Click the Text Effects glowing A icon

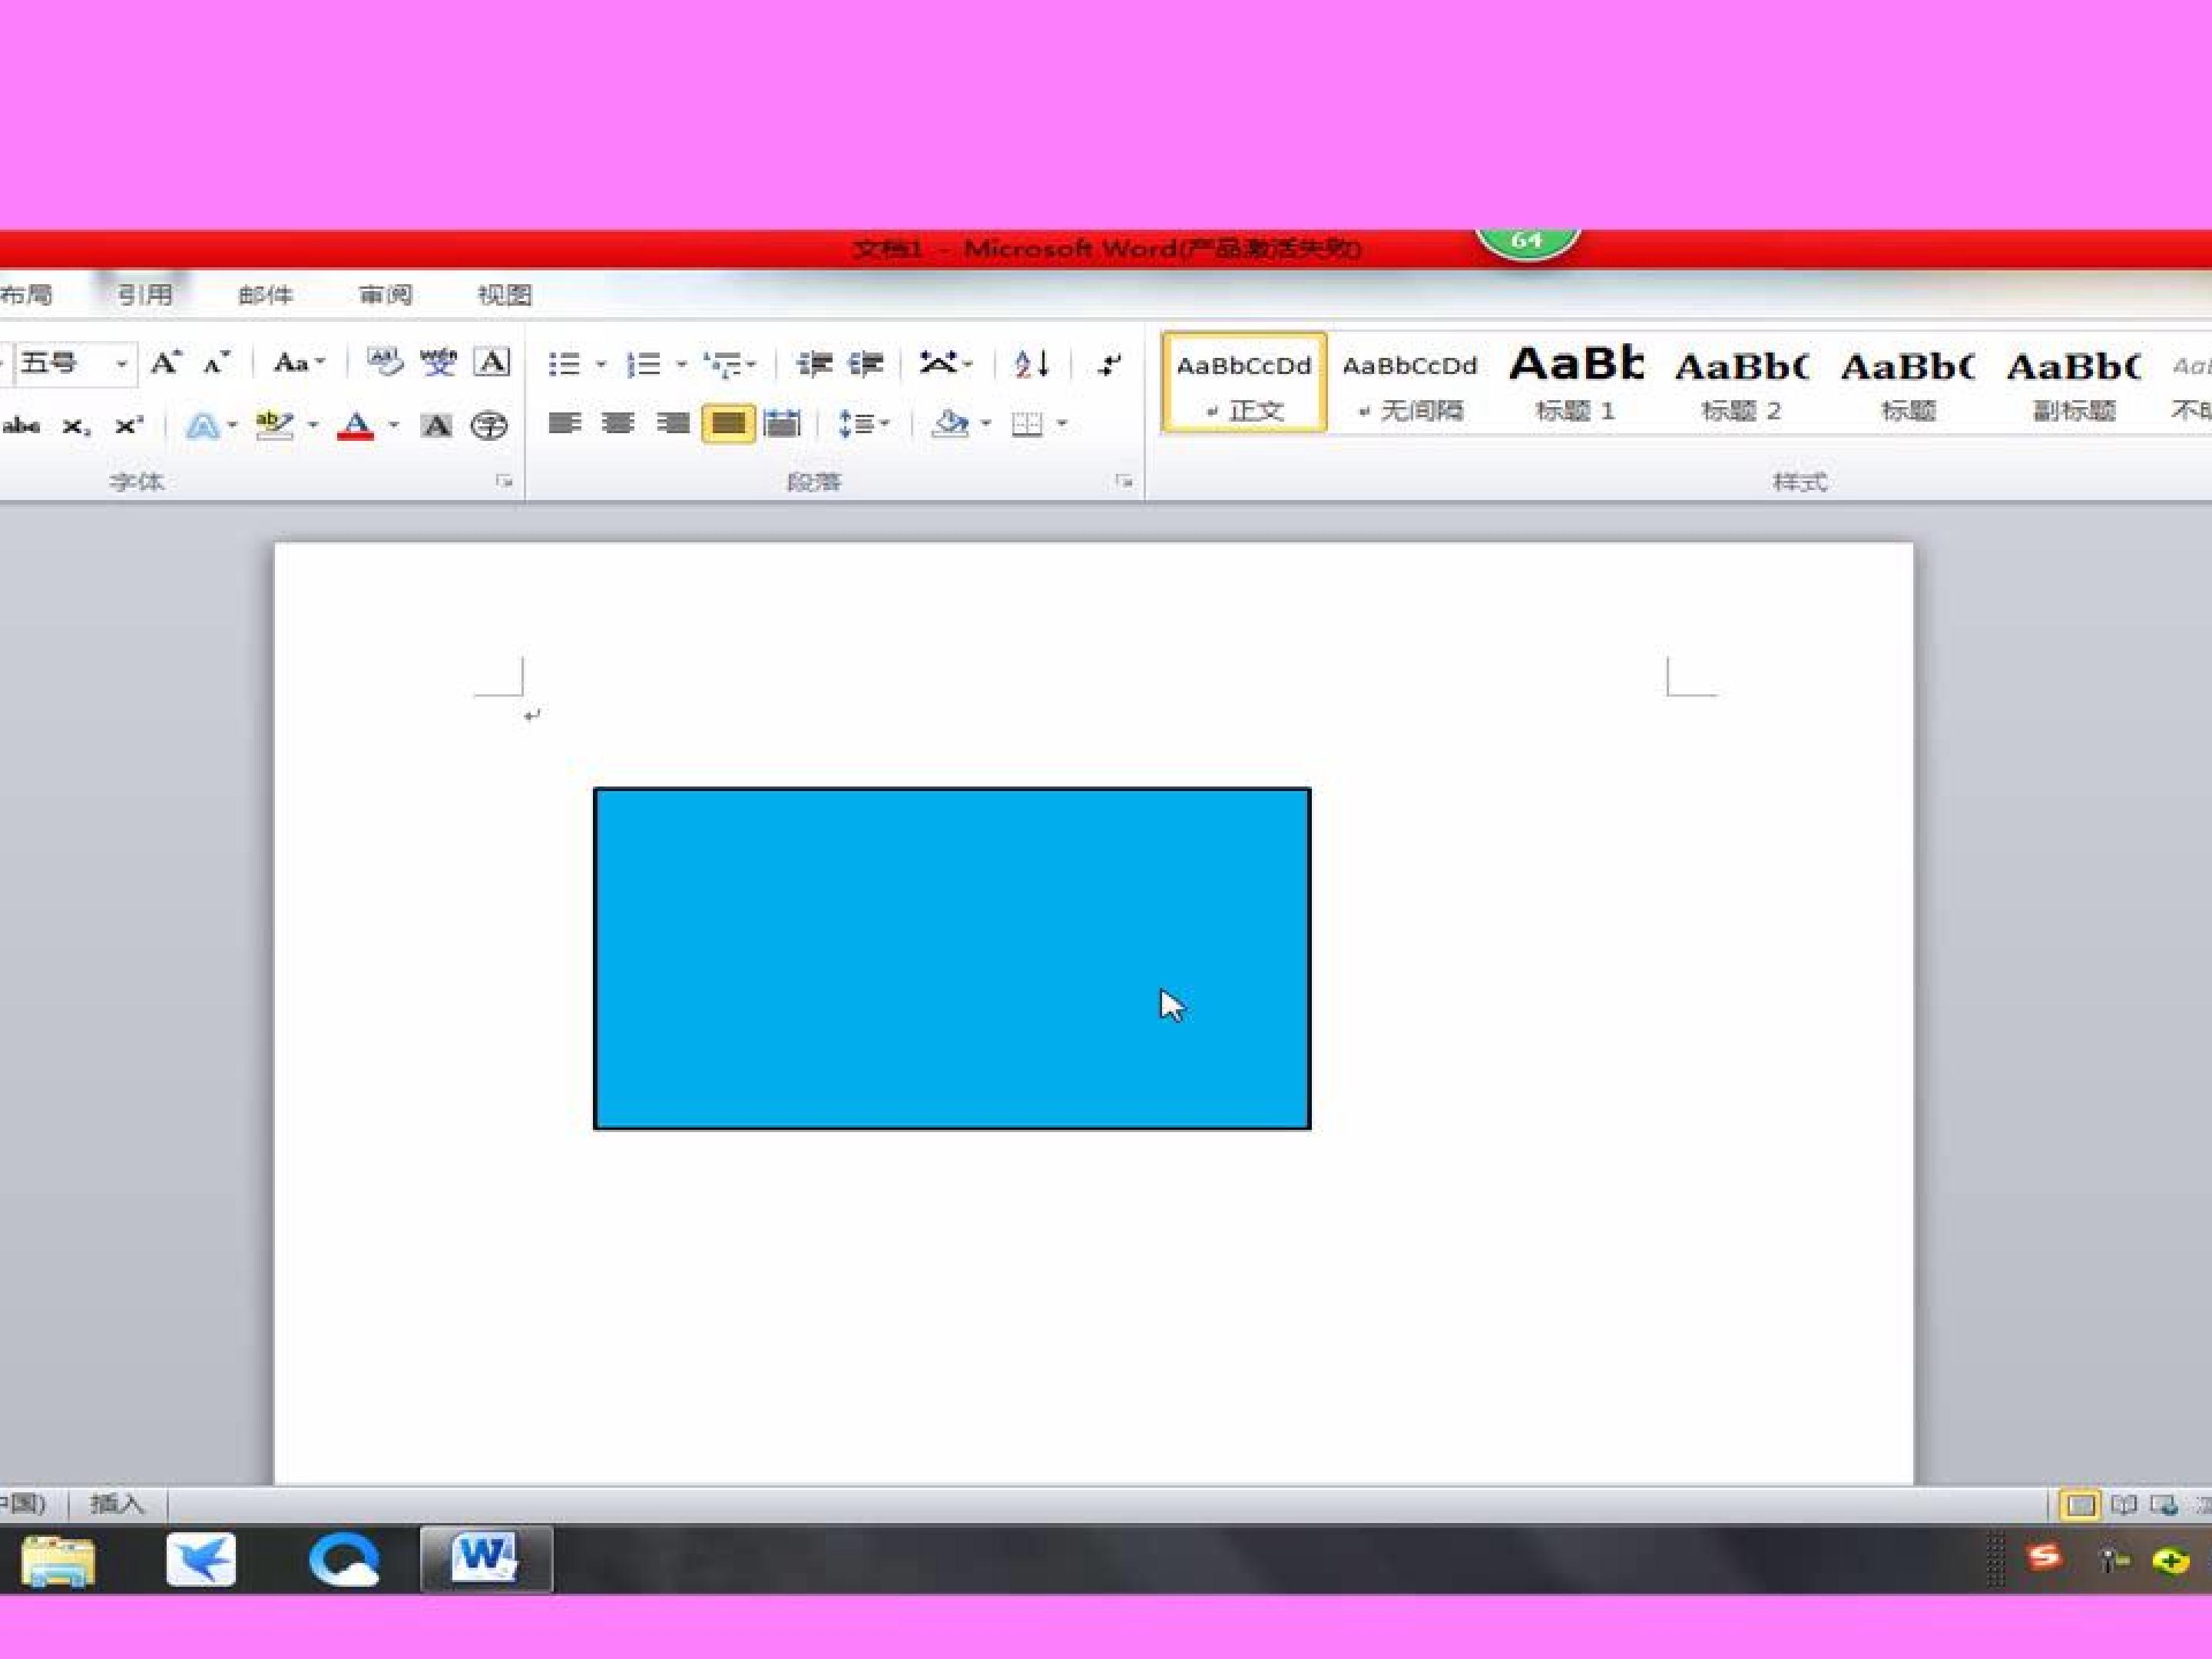[202, 426]
